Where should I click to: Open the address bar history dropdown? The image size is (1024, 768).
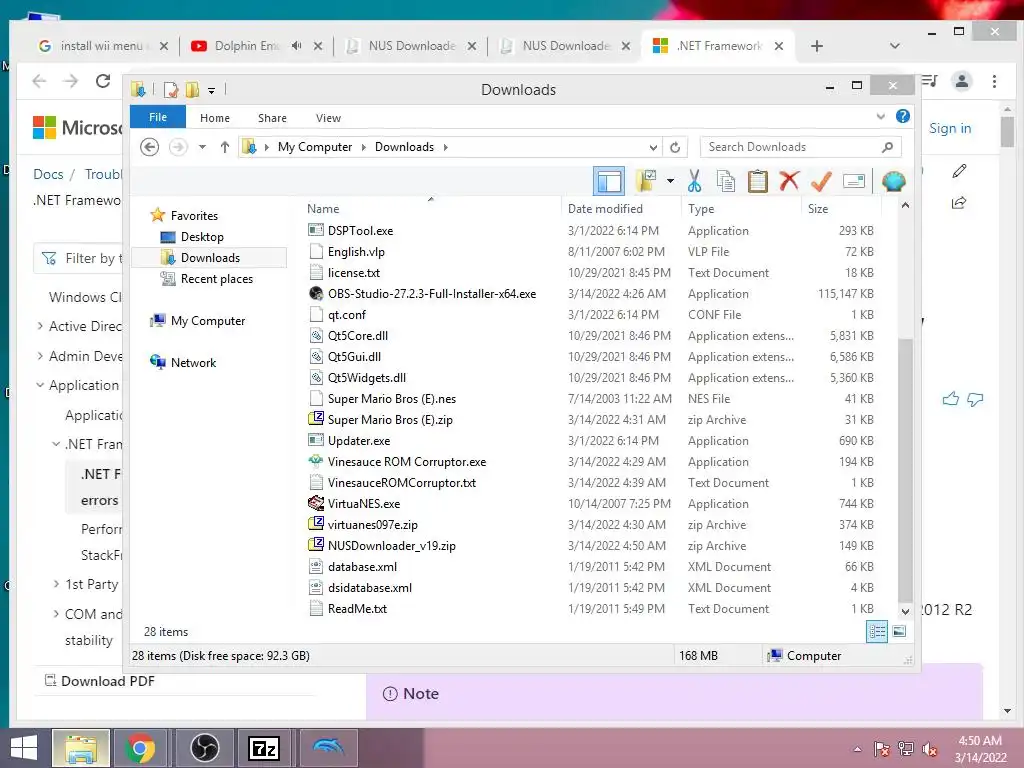tap(653, 147)
